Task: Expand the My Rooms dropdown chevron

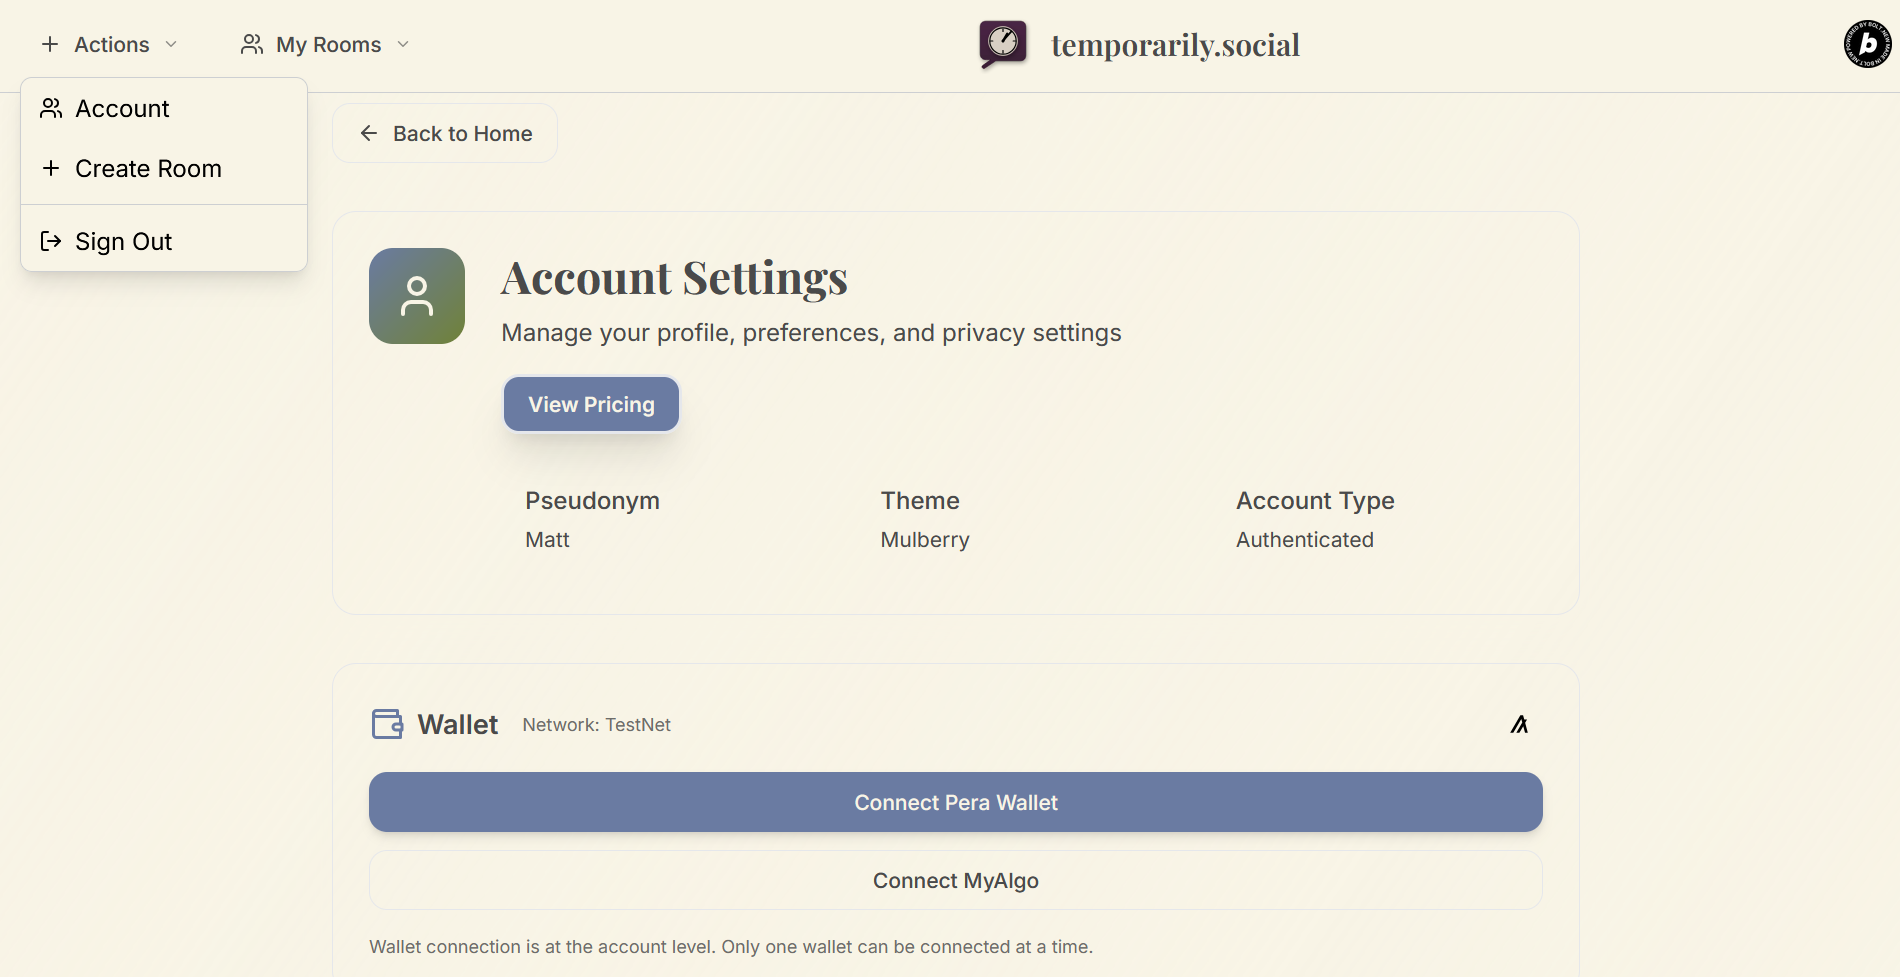Action: (403, 44)
